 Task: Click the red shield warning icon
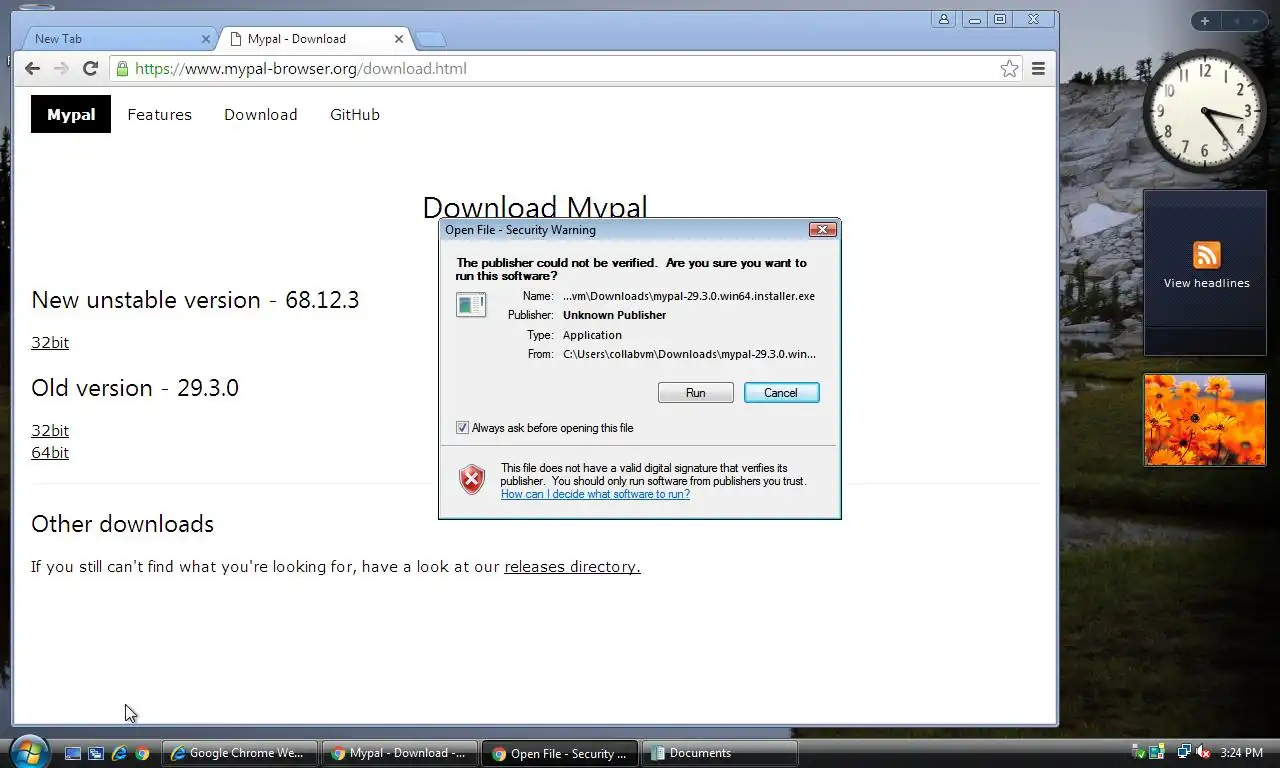tap(471, 479)
